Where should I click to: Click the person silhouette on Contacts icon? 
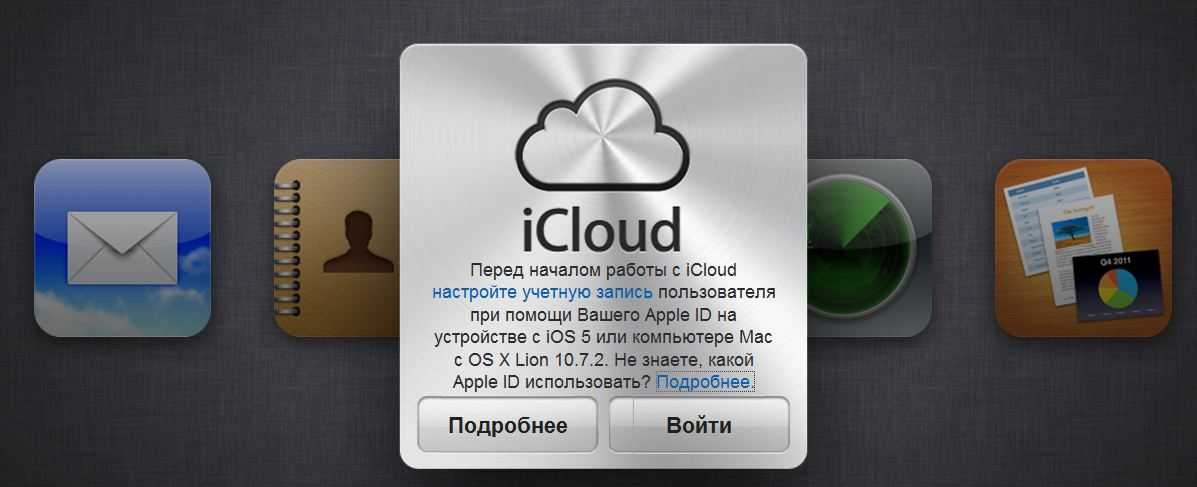[358, 241]
